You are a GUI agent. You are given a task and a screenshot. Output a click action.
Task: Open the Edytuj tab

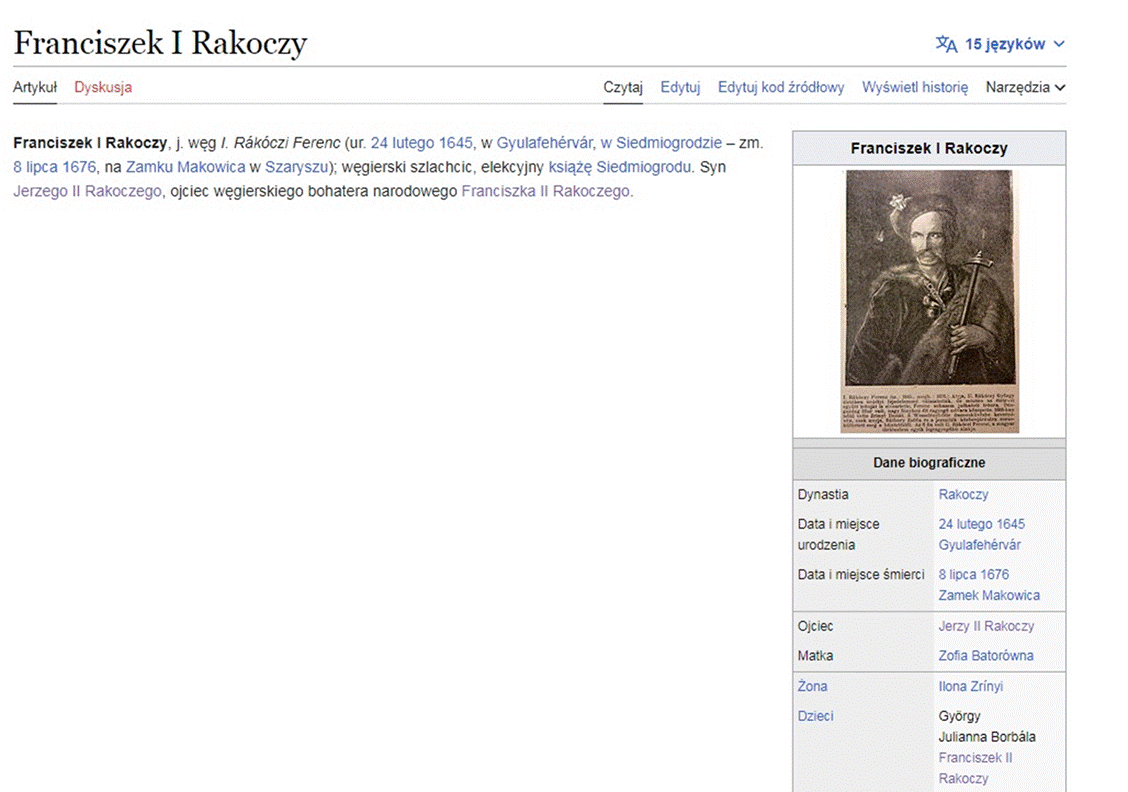[680, 87]
